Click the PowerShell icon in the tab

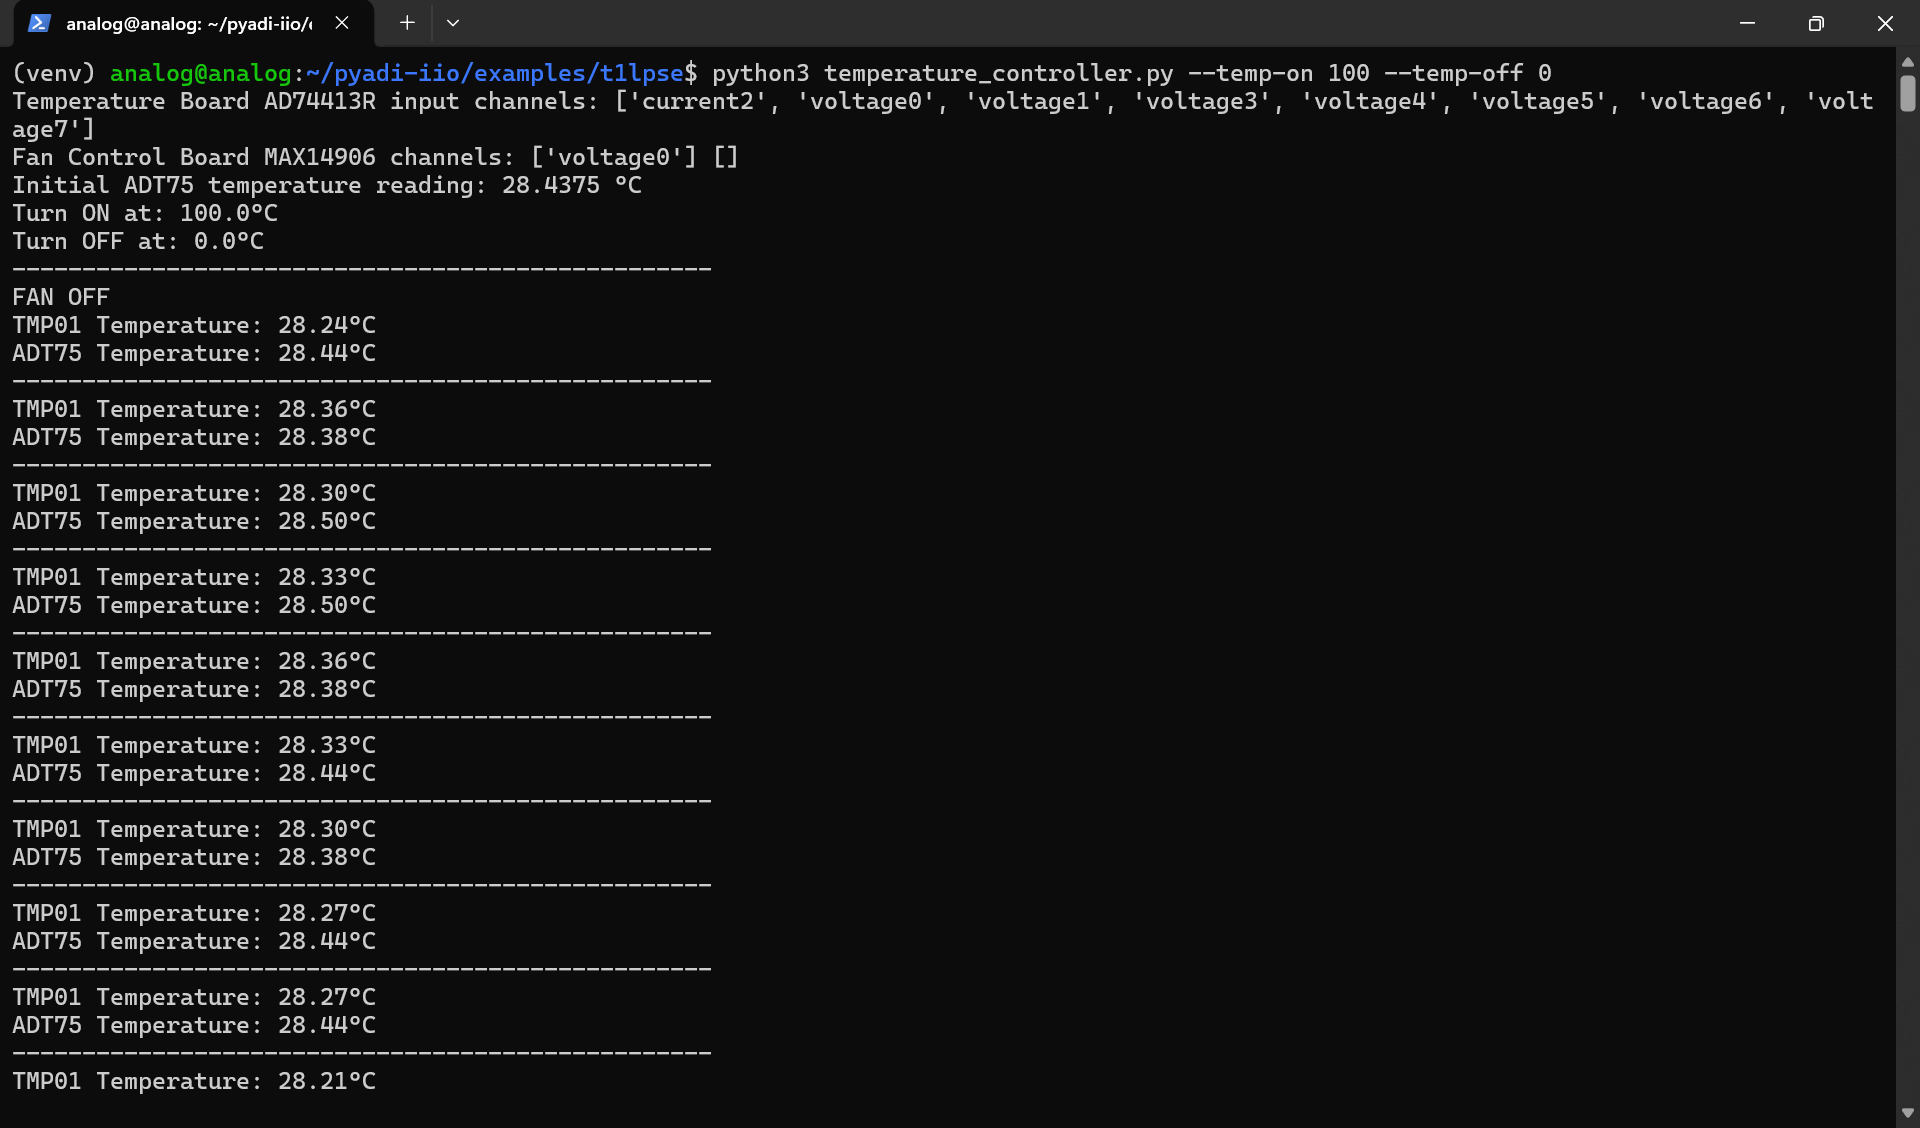pyautogui.click(x=39, y=23)
